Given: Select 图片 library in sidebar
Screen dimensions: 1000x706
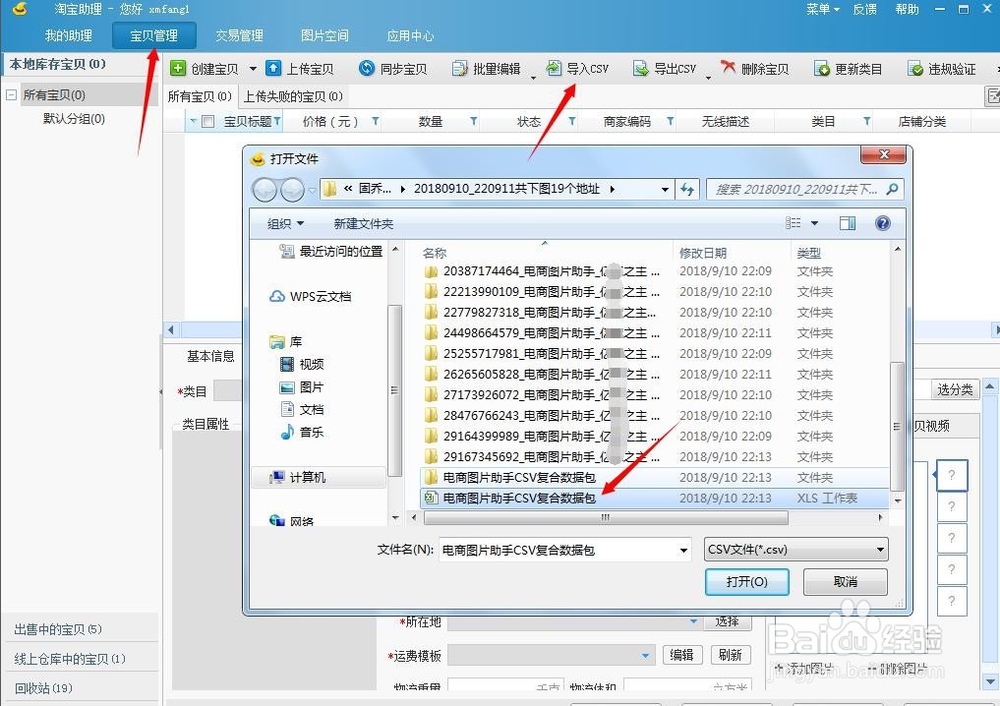Looking at the screenshot, I should (302, 387).
